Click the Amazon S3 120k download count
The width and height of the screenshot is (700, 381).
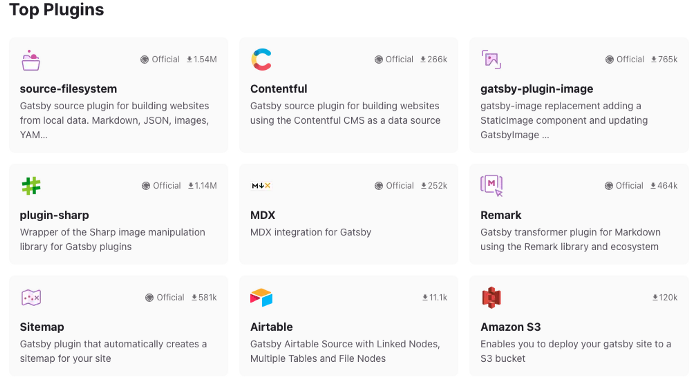(x=665, y=297)
